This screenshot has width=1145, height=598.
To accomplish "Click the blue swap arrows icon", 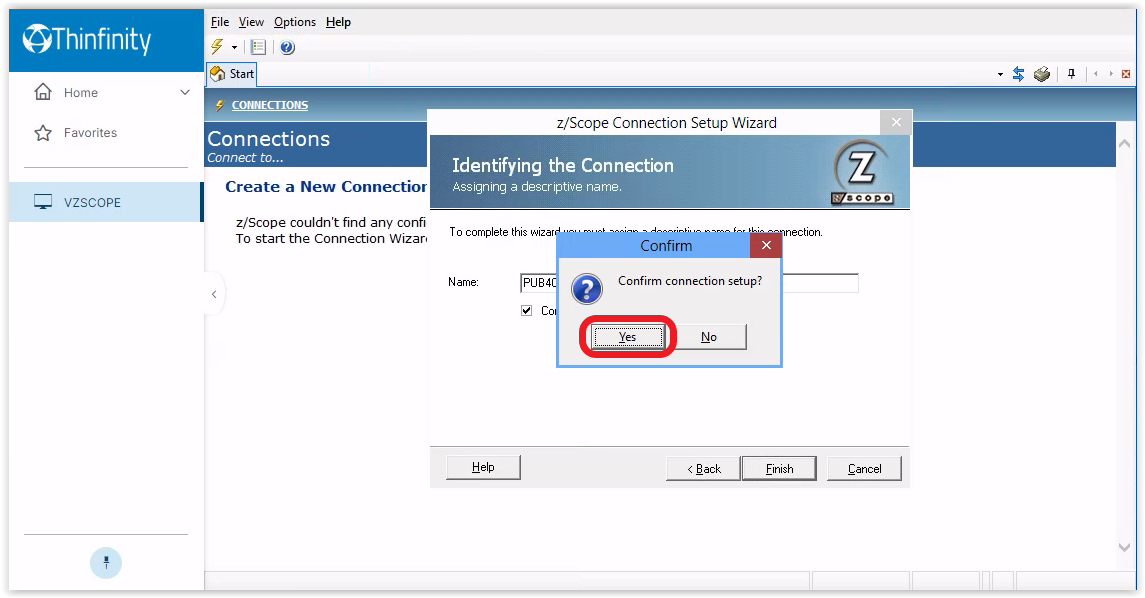I will (1019, 74).
